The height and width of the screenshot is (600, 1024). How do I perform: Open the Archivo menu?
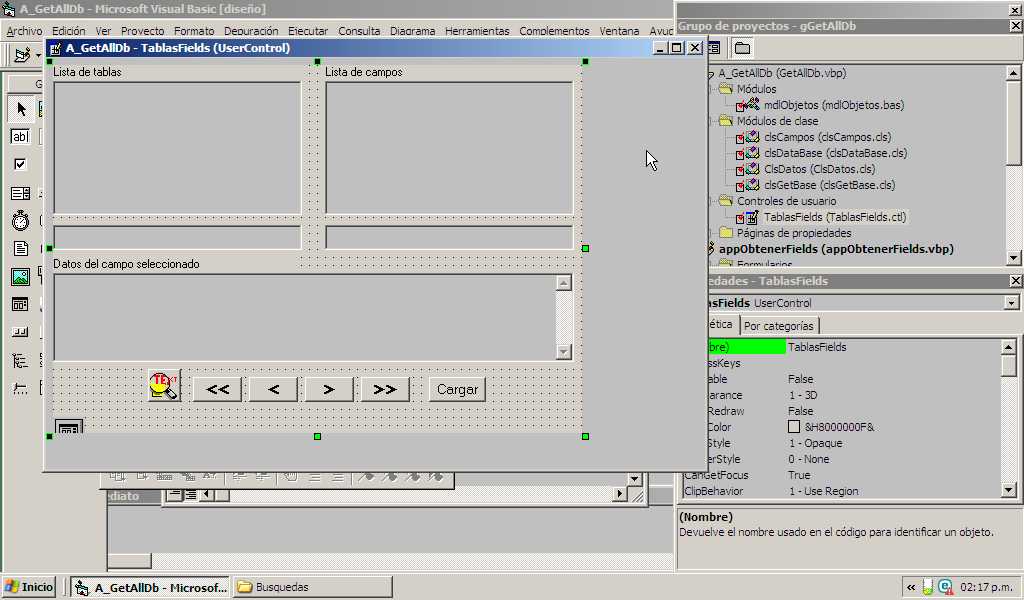pos(24,31)
